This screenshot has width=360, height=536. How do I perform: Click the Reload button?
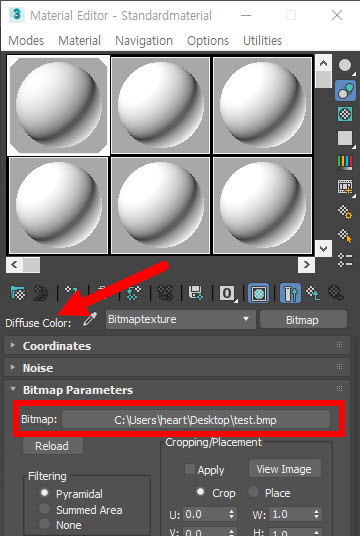click(x=53, y=446)
